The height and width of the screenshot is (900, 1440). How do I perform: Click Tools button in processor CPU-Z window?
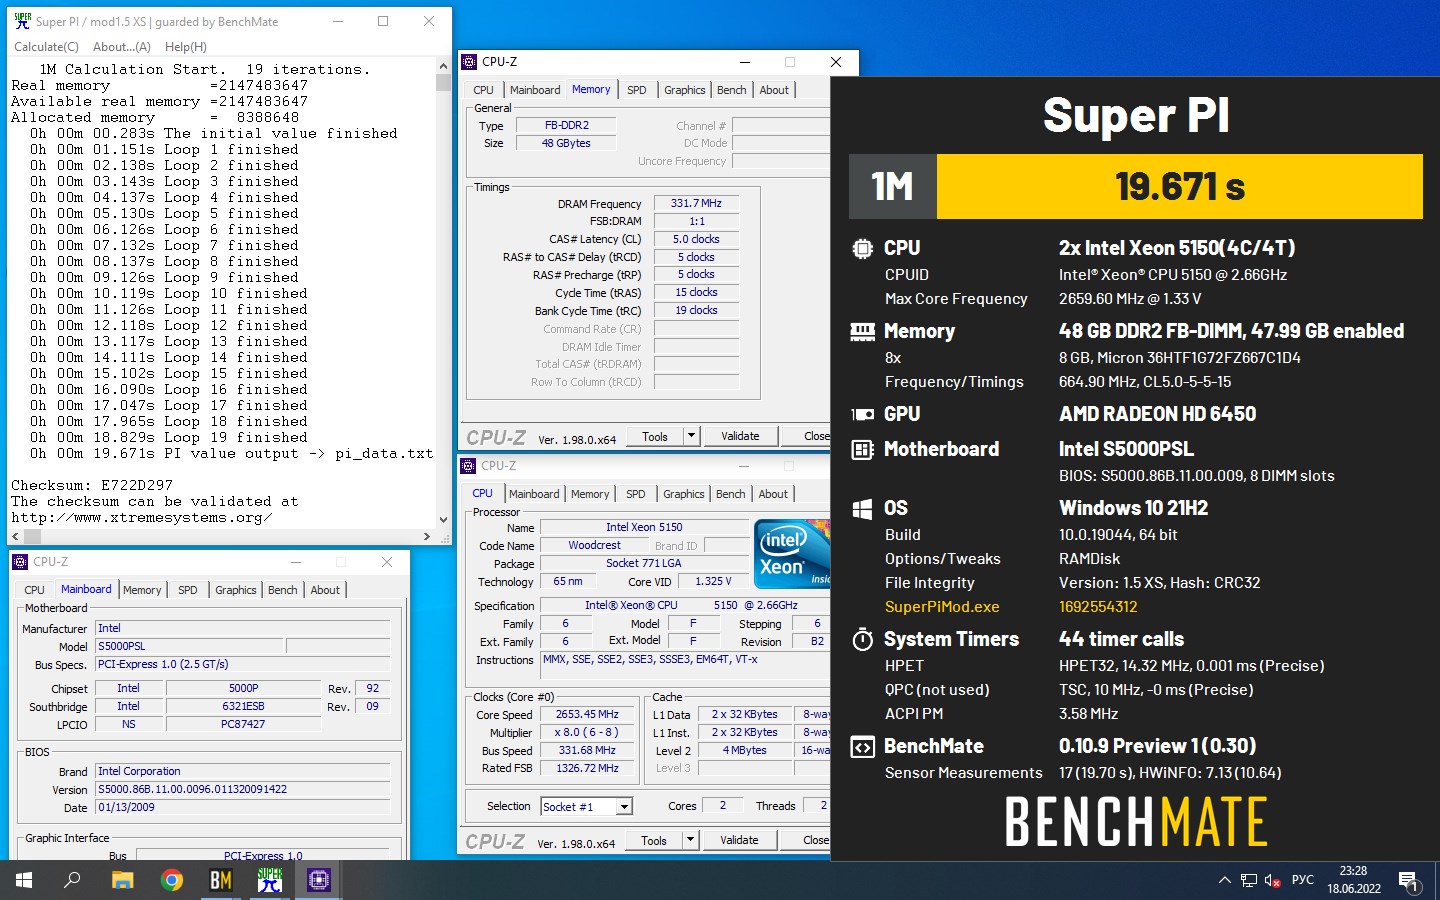point(654,840)
